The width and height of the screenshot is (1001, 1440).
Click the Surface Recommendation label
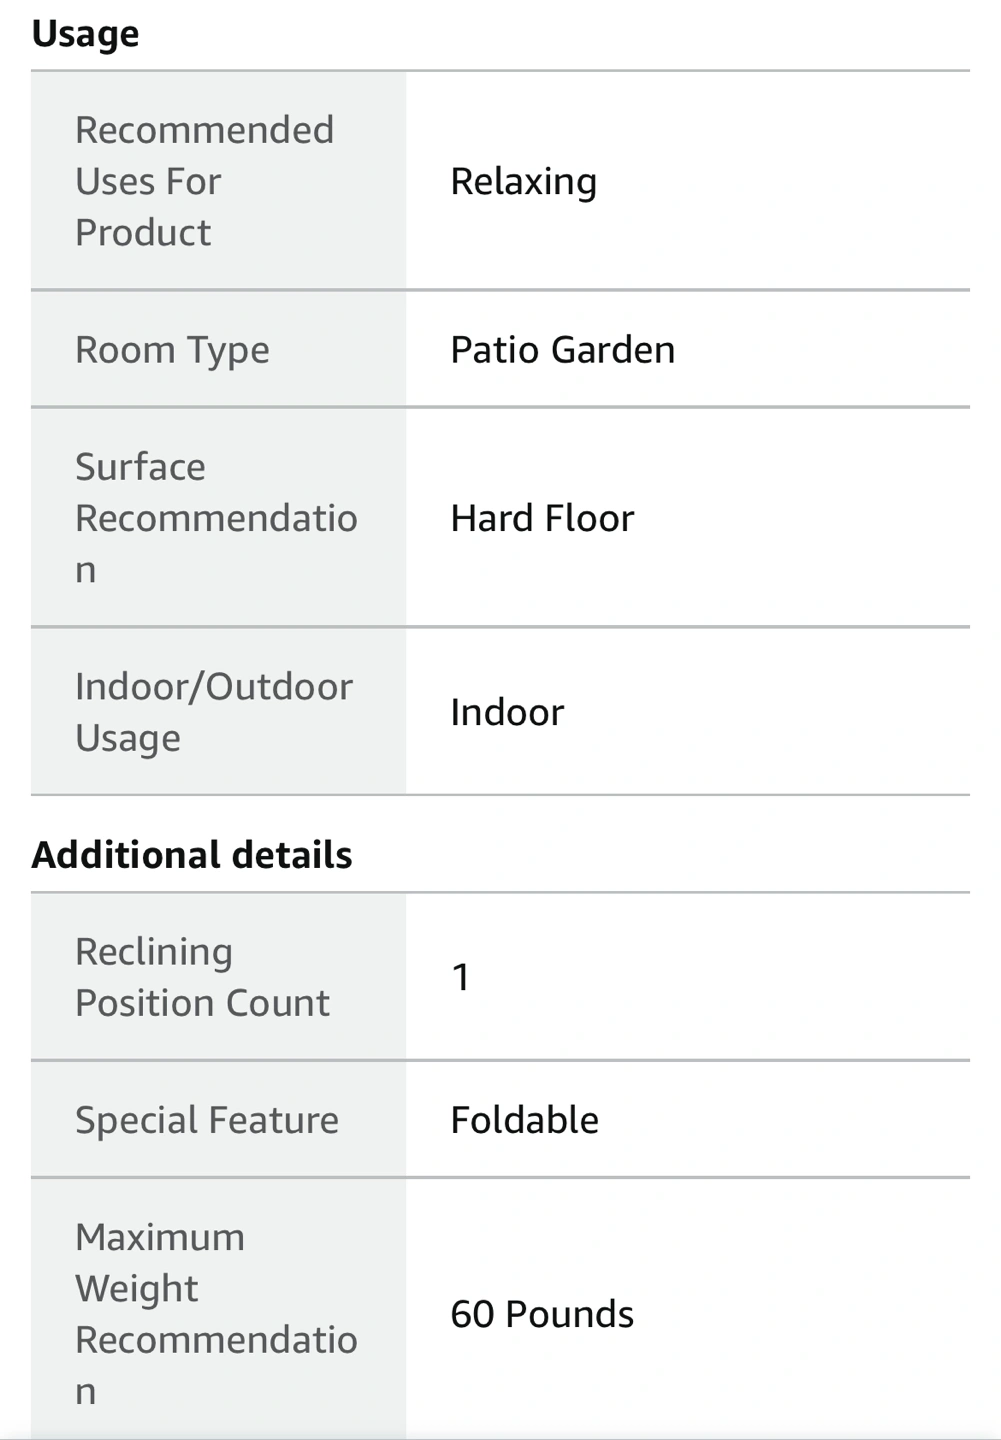point(216,518)
